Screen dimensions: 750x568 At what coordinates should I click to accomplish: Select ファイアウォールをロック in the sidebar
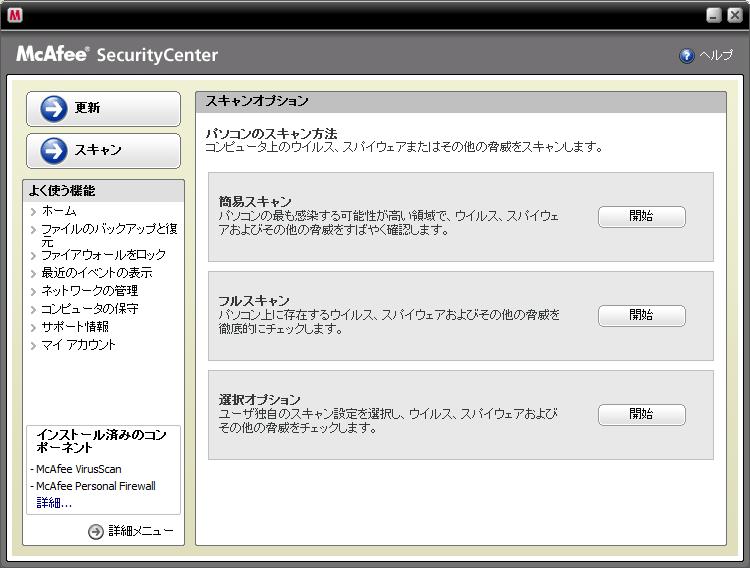pos(103,255)
